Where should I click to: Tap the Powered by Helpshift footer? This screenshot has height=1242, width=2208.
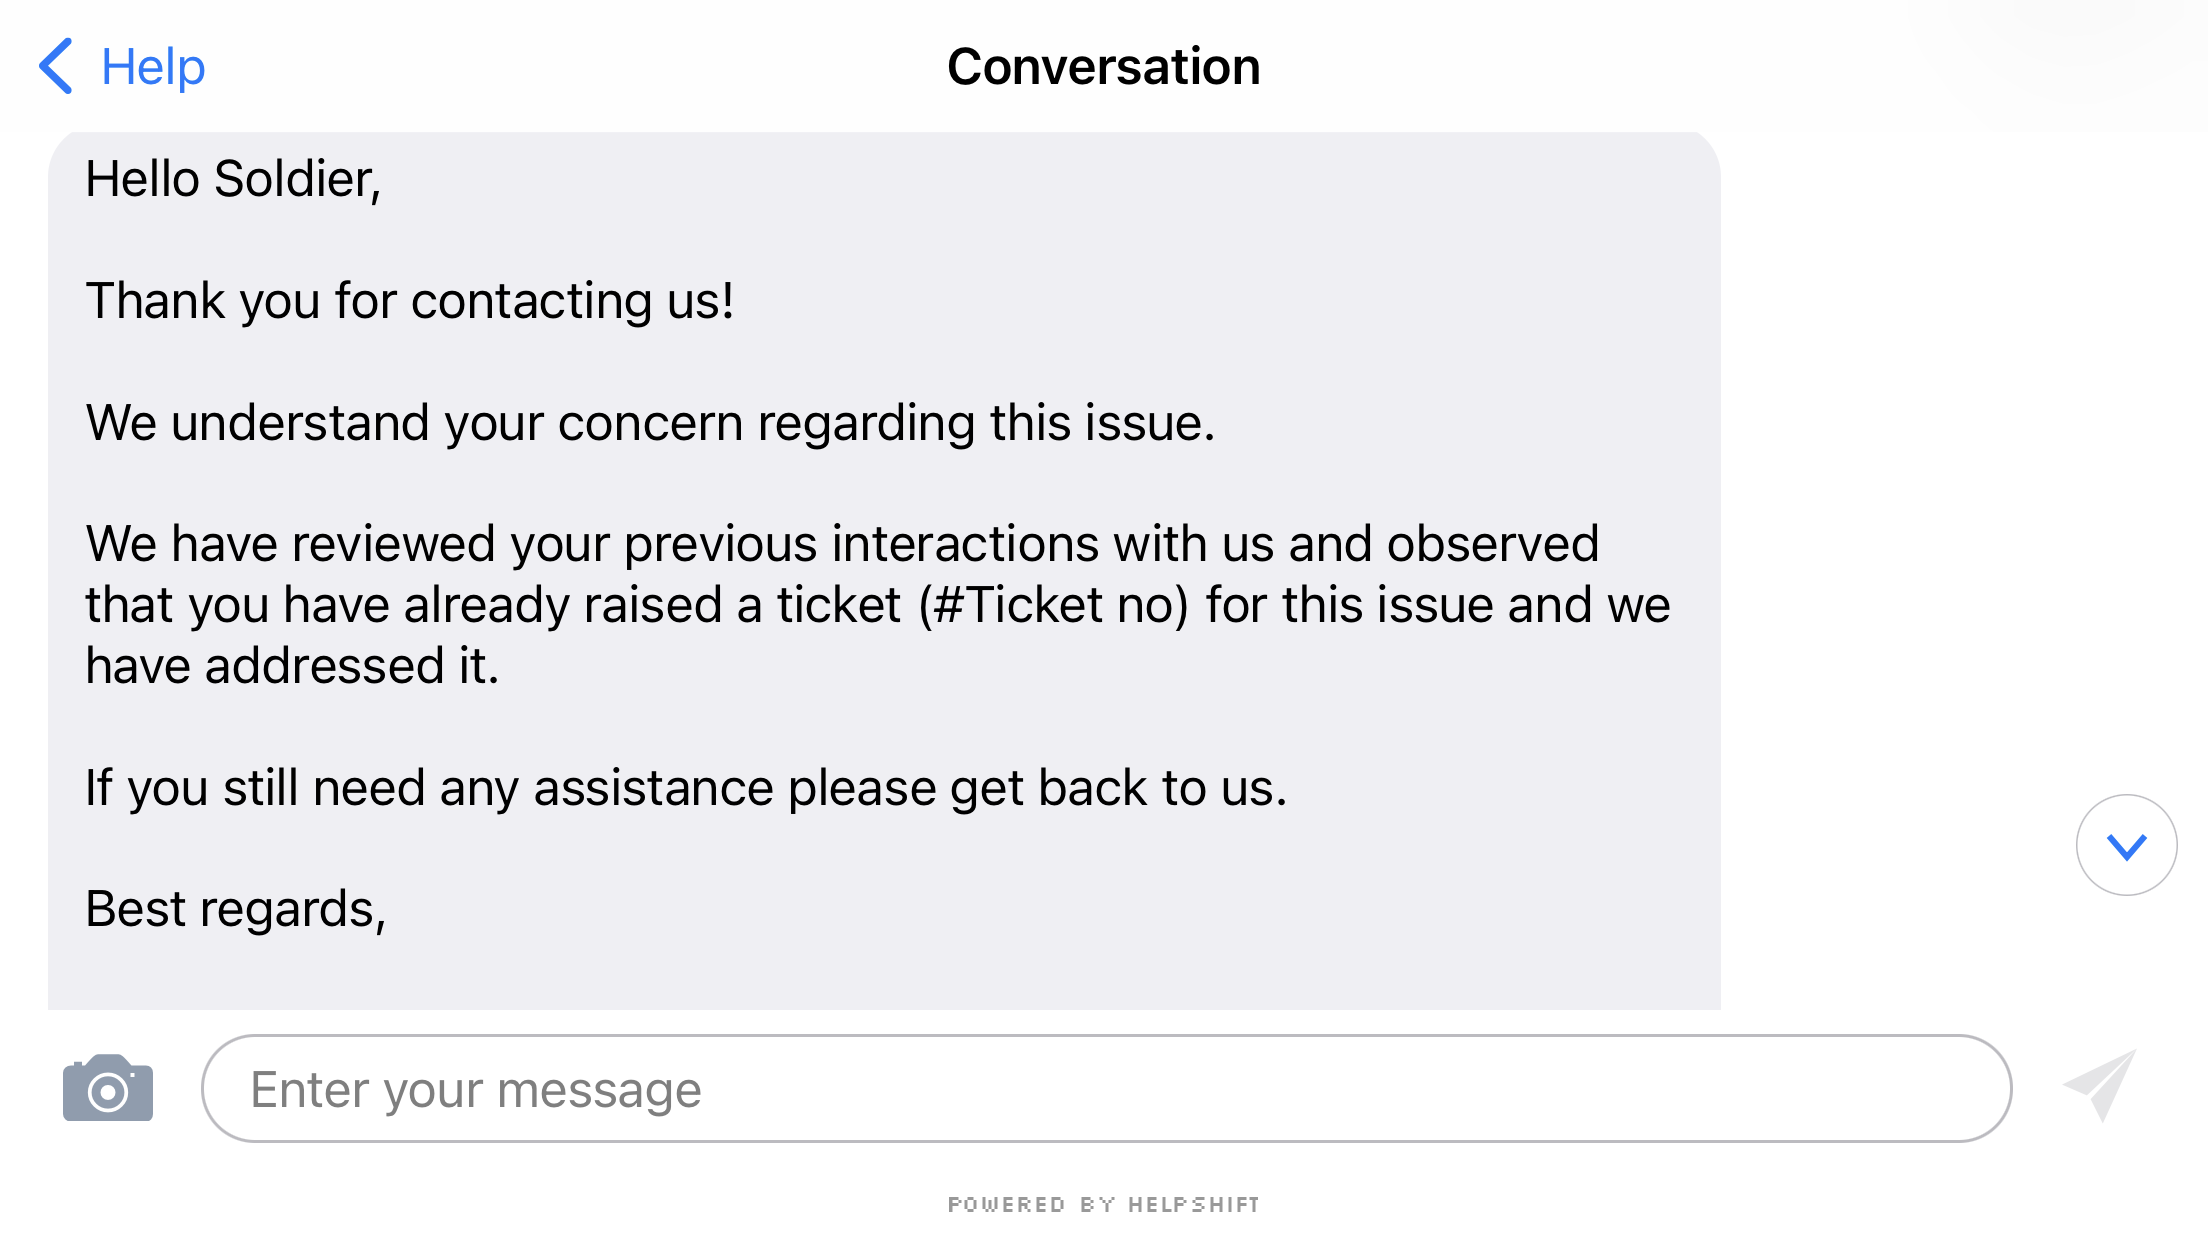click(1103, 1204)
